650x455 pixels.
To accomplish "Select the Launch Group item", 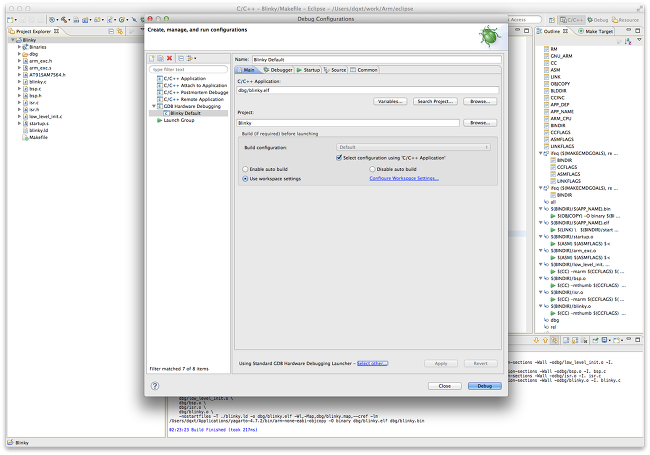I will [x=179, y=120].
